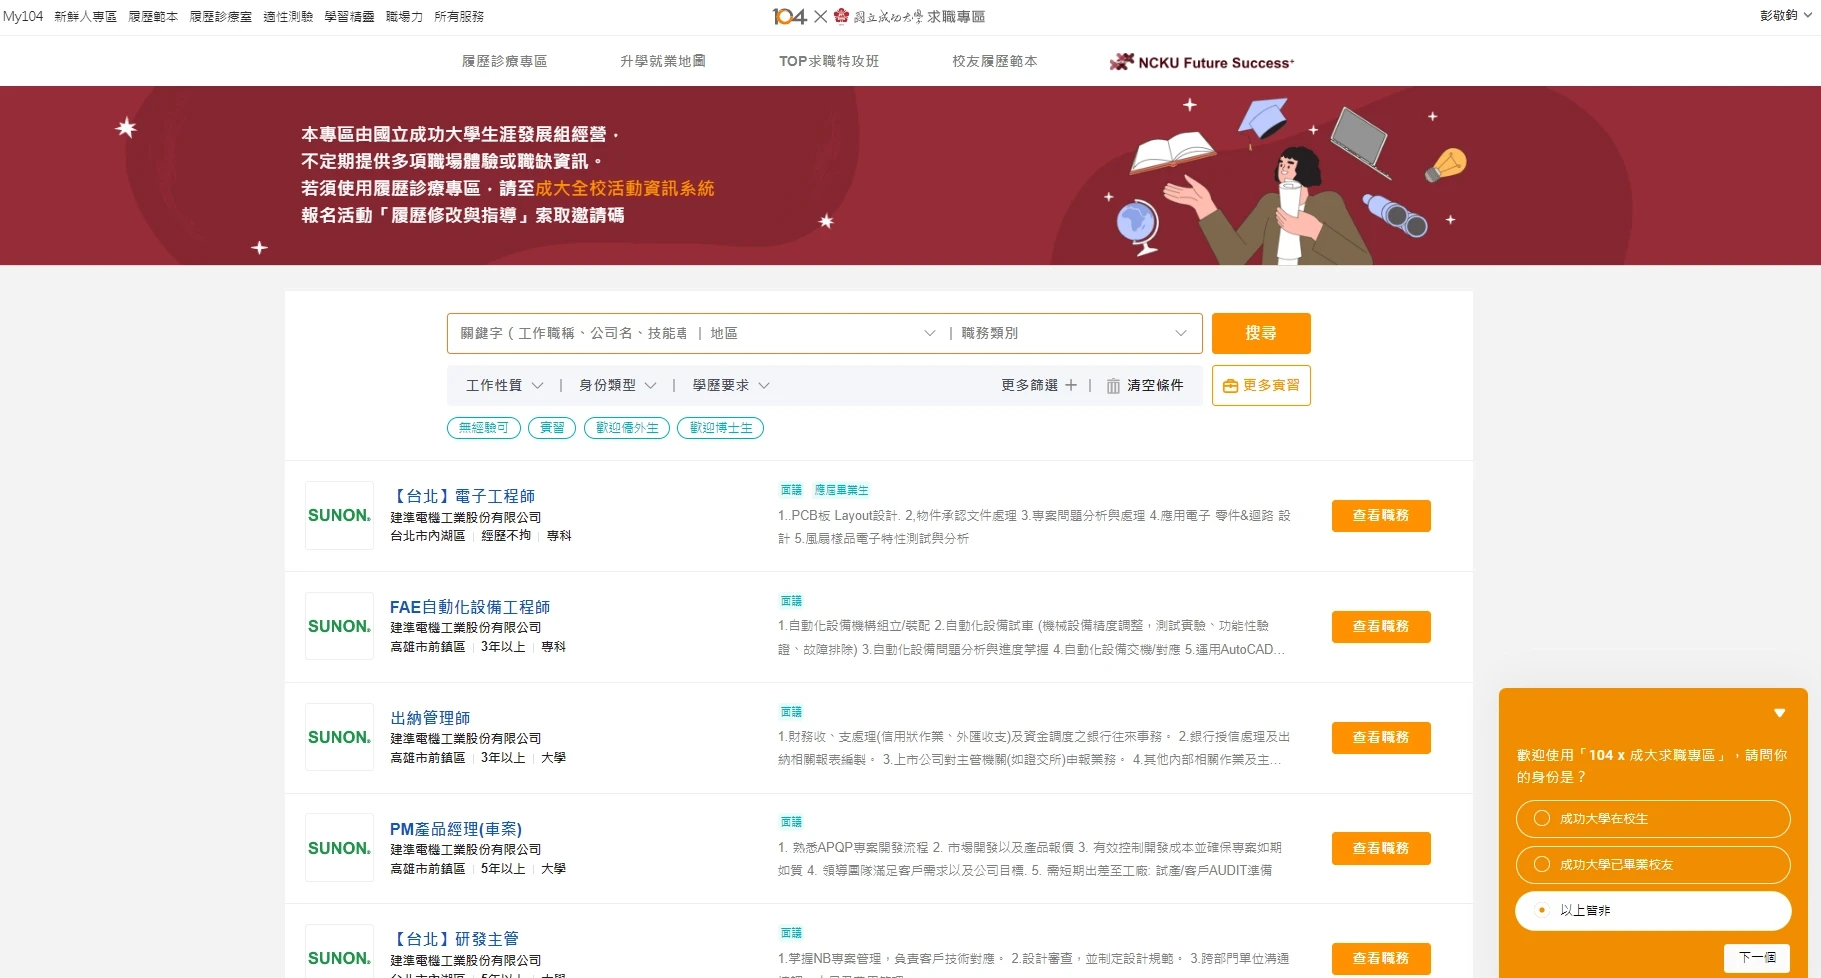Open job title 出納管理師
The height and width of the screenshot is (978, 1821).
pos(430,718)
